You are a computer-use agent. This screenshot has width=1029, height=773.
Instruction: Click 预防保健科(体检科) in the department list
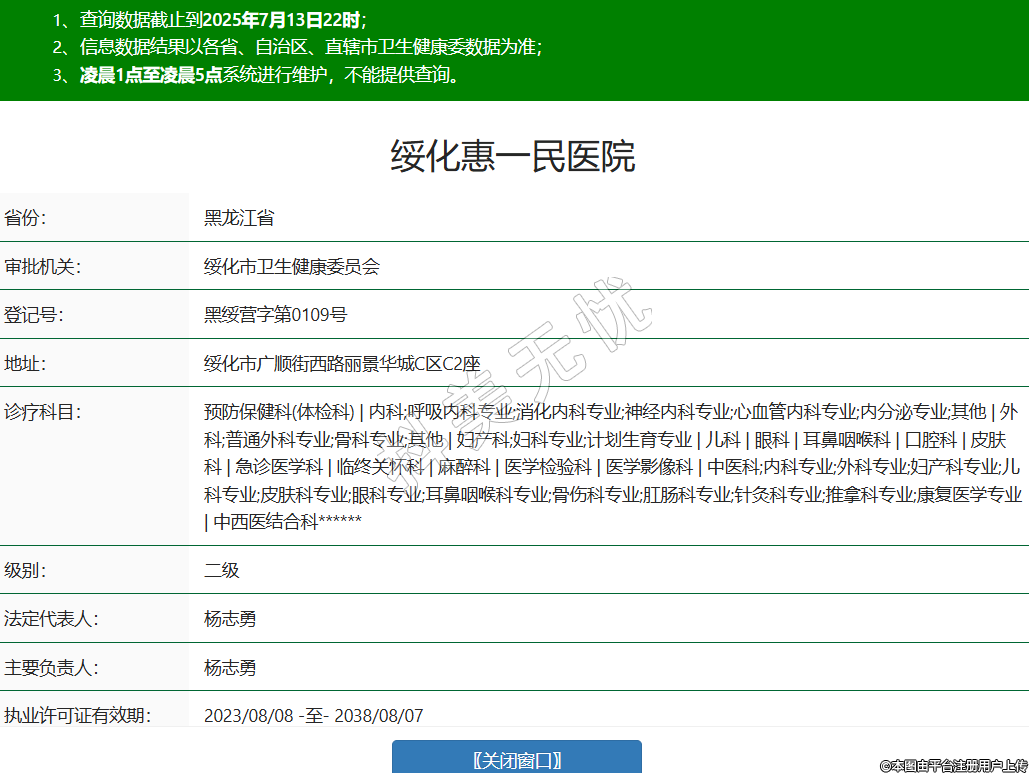[x=279, y=412]
